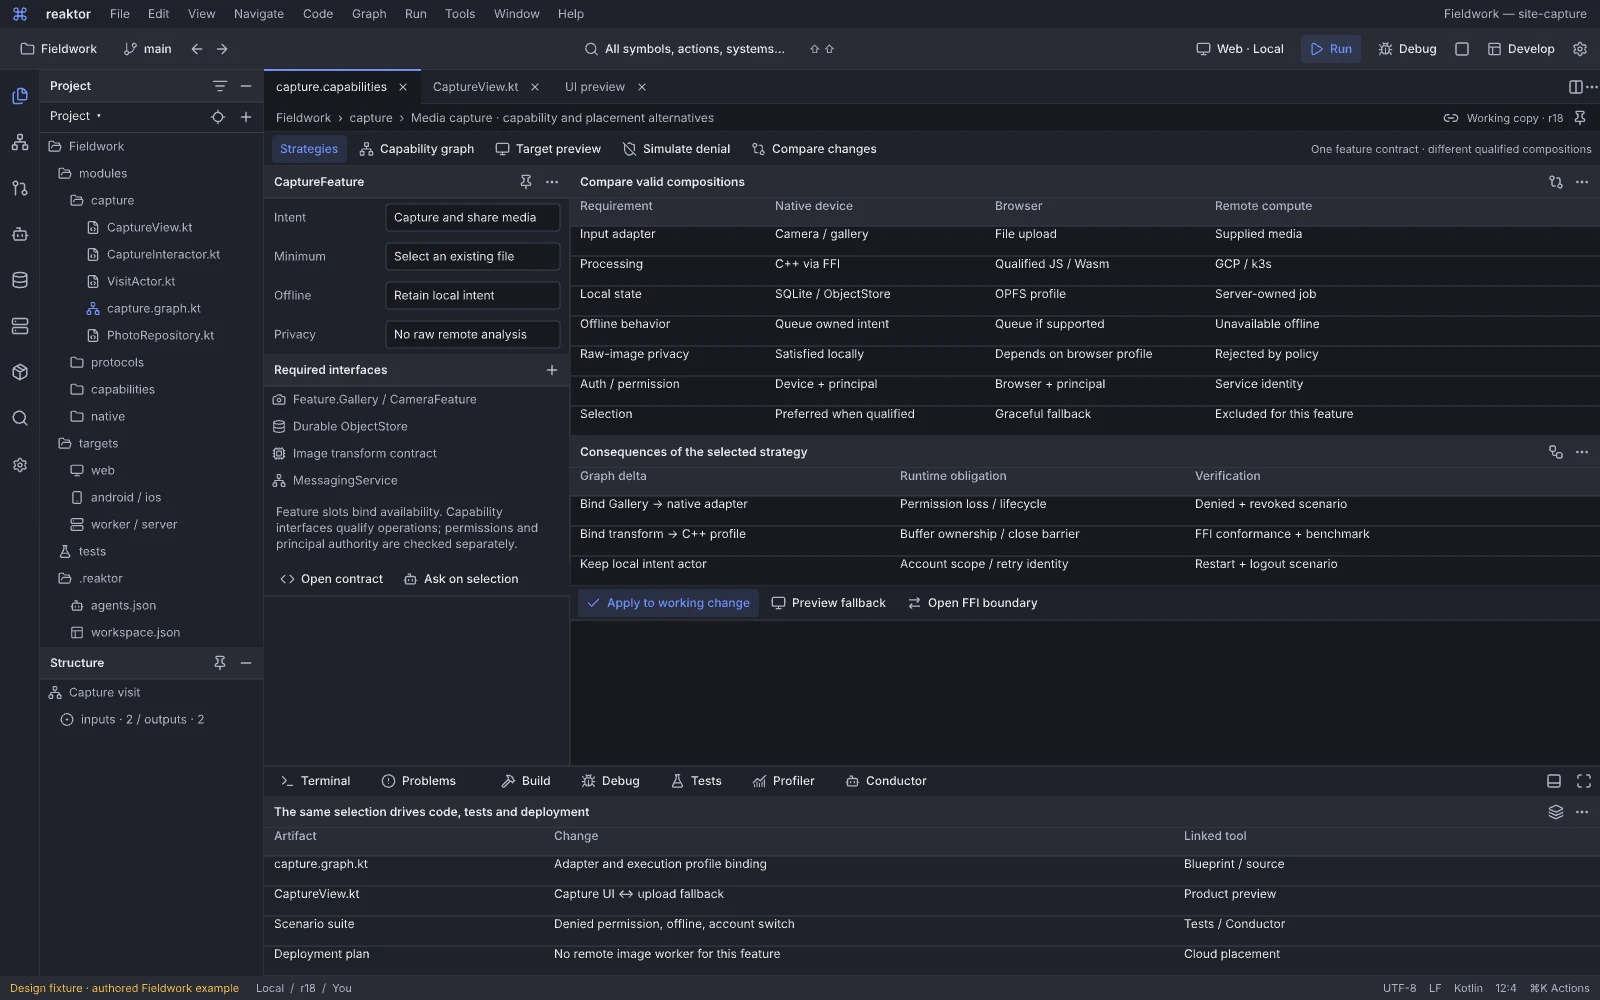Open Compare valid compositions more options
1600x1000 pixels.
[1582, 182]
